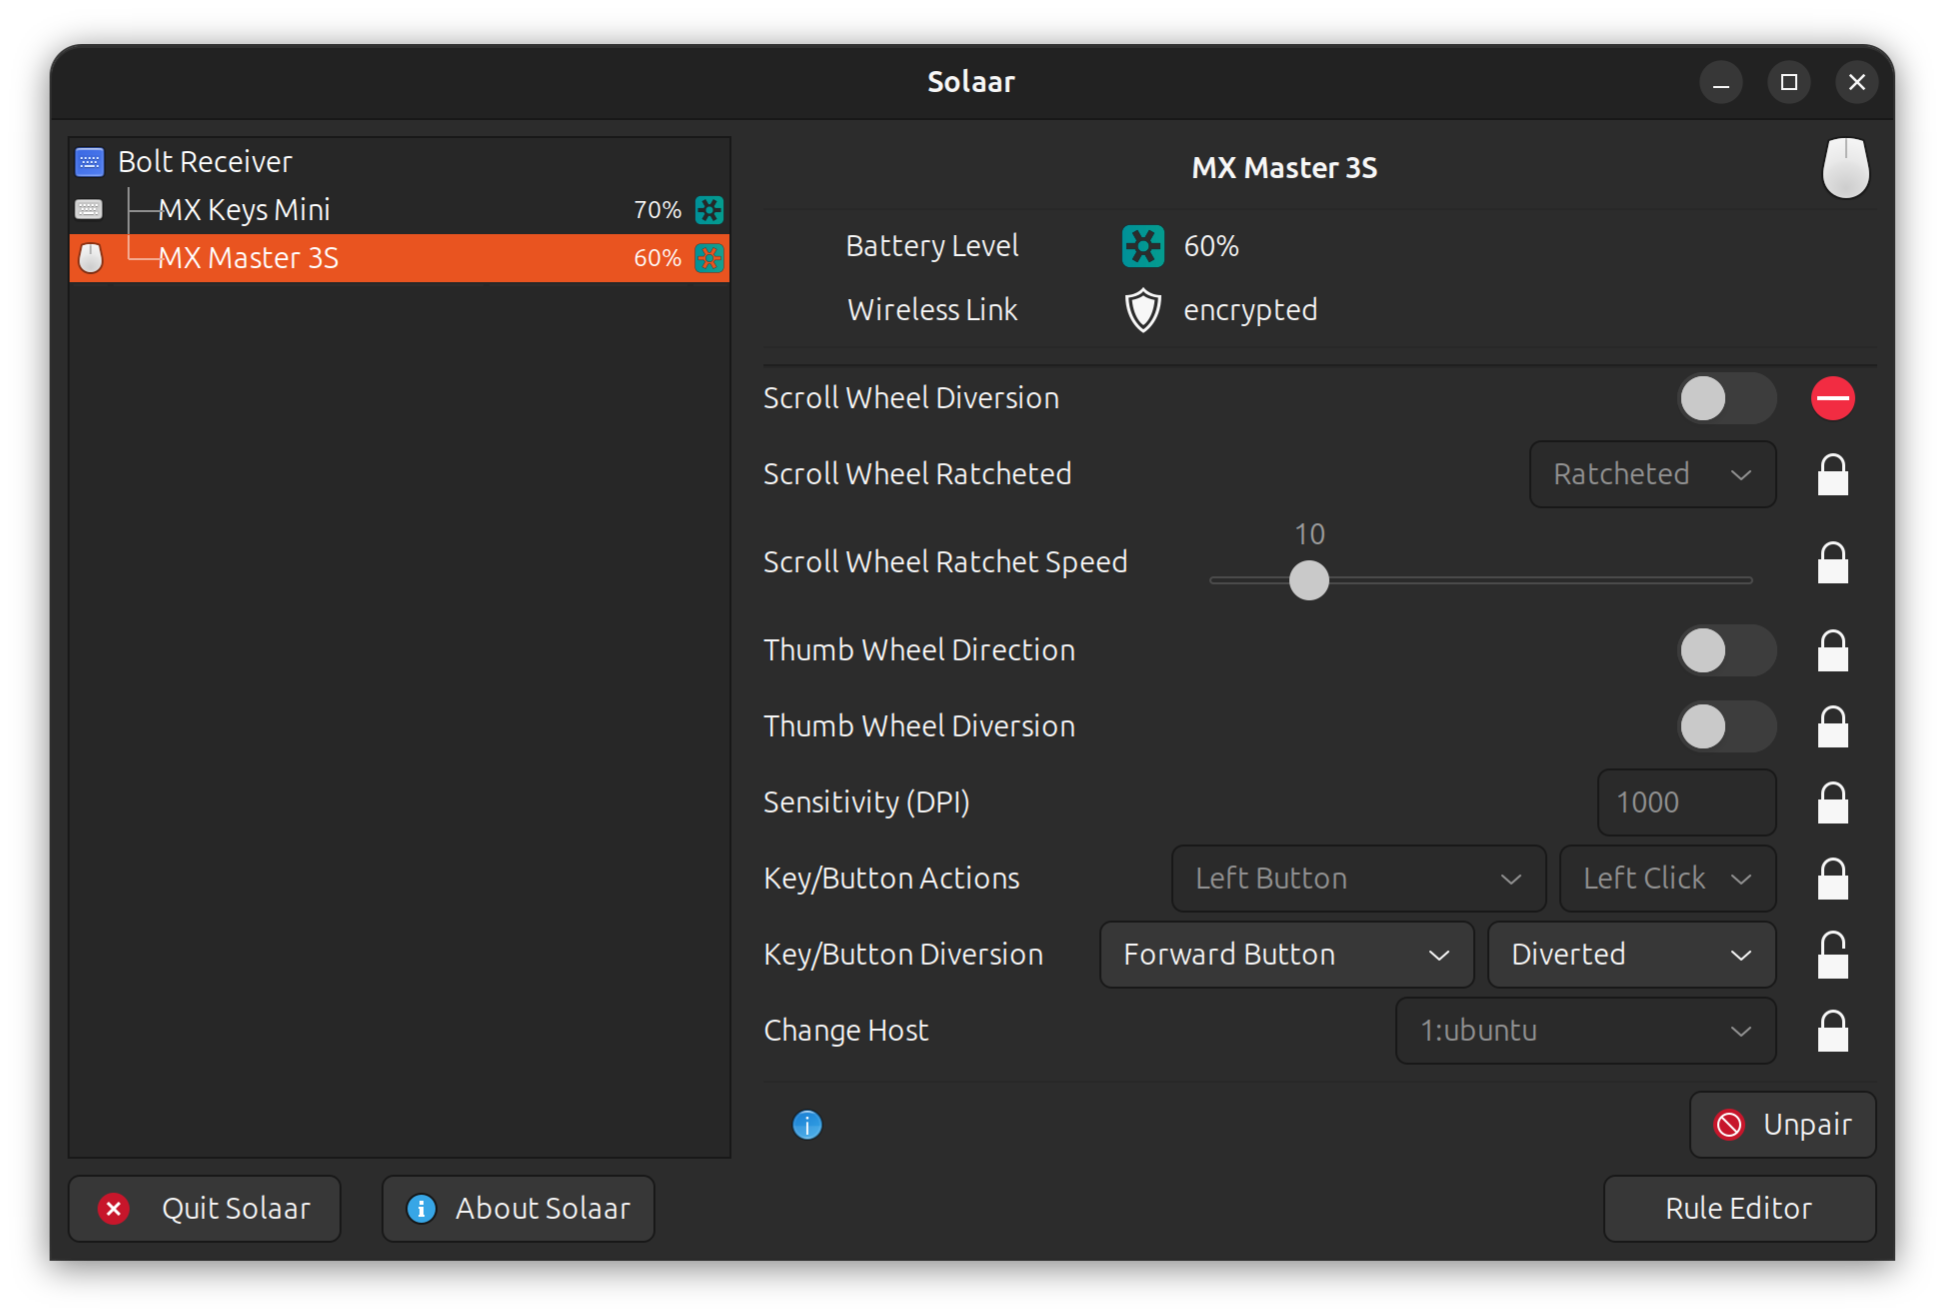Click the Wireless Link shield icon
The width and height of the screenshot is (1946, 1316).
pos(1143,310)
